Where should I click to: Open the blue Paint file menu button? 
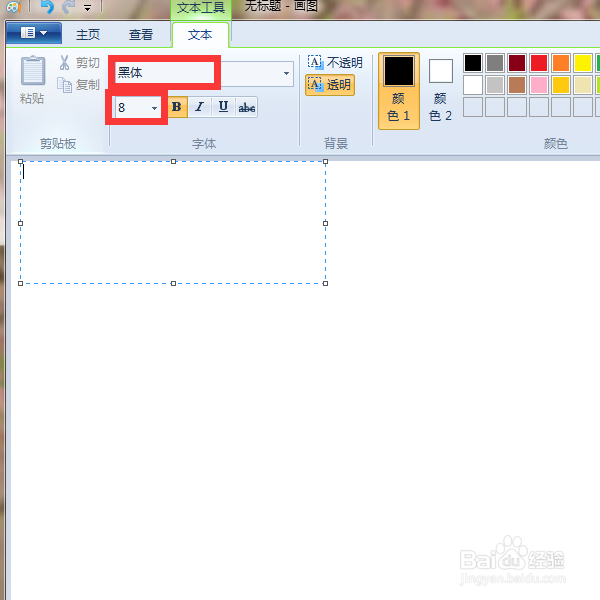coord(34,33)
